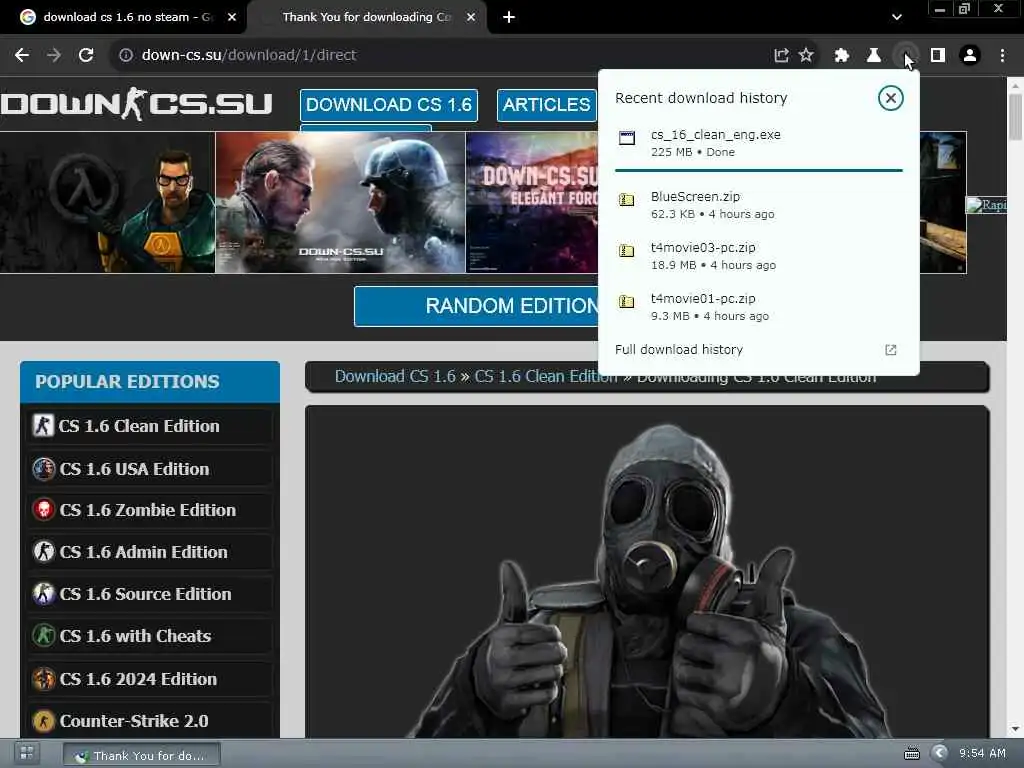Open the side panel icon
The height and width of the screenshot is (768, 1024).
[938, 56]
